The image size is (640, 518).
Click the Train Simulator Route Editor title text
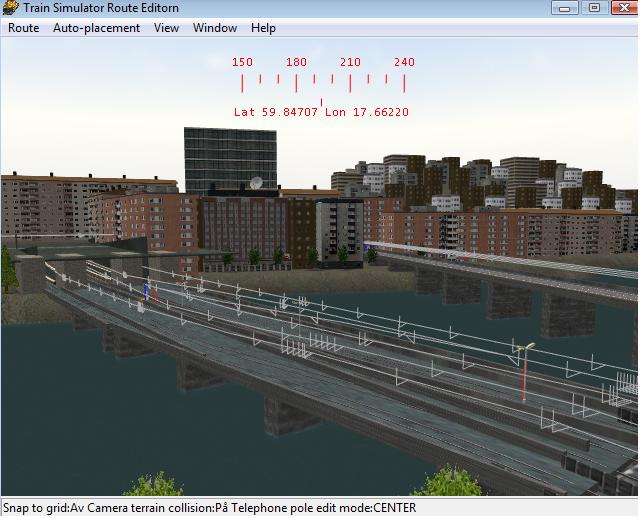(x=101, y=8)
